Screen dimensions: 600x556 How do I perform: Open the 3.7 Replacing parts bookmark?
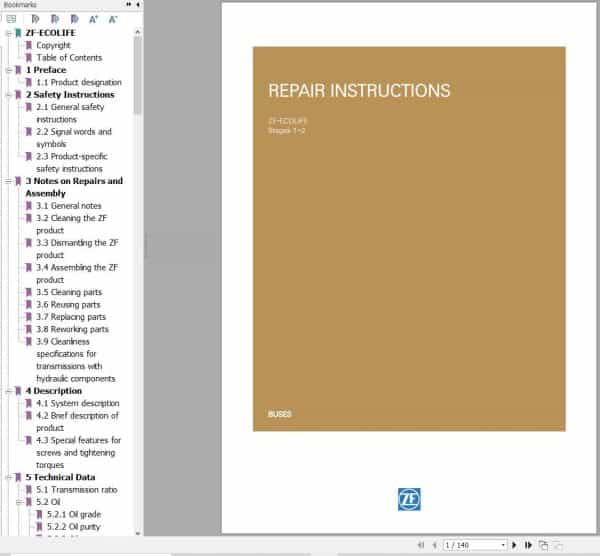[x=71, y=317]
